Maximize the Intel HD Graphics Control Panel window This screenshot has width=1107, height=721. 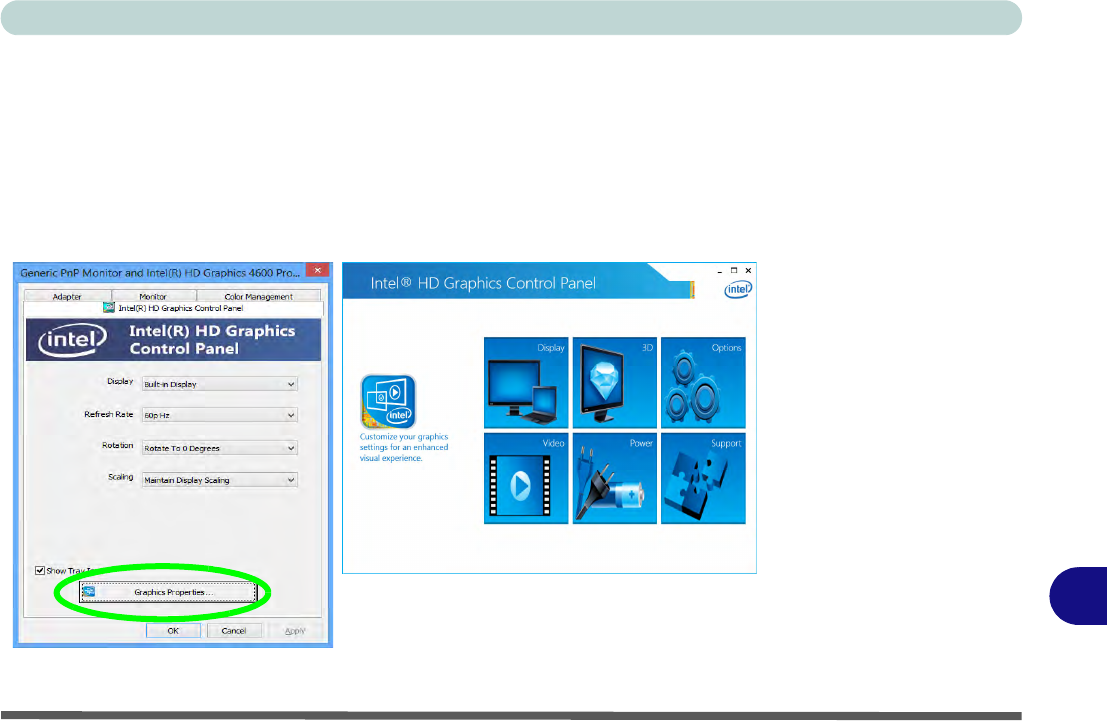[734, 270]
